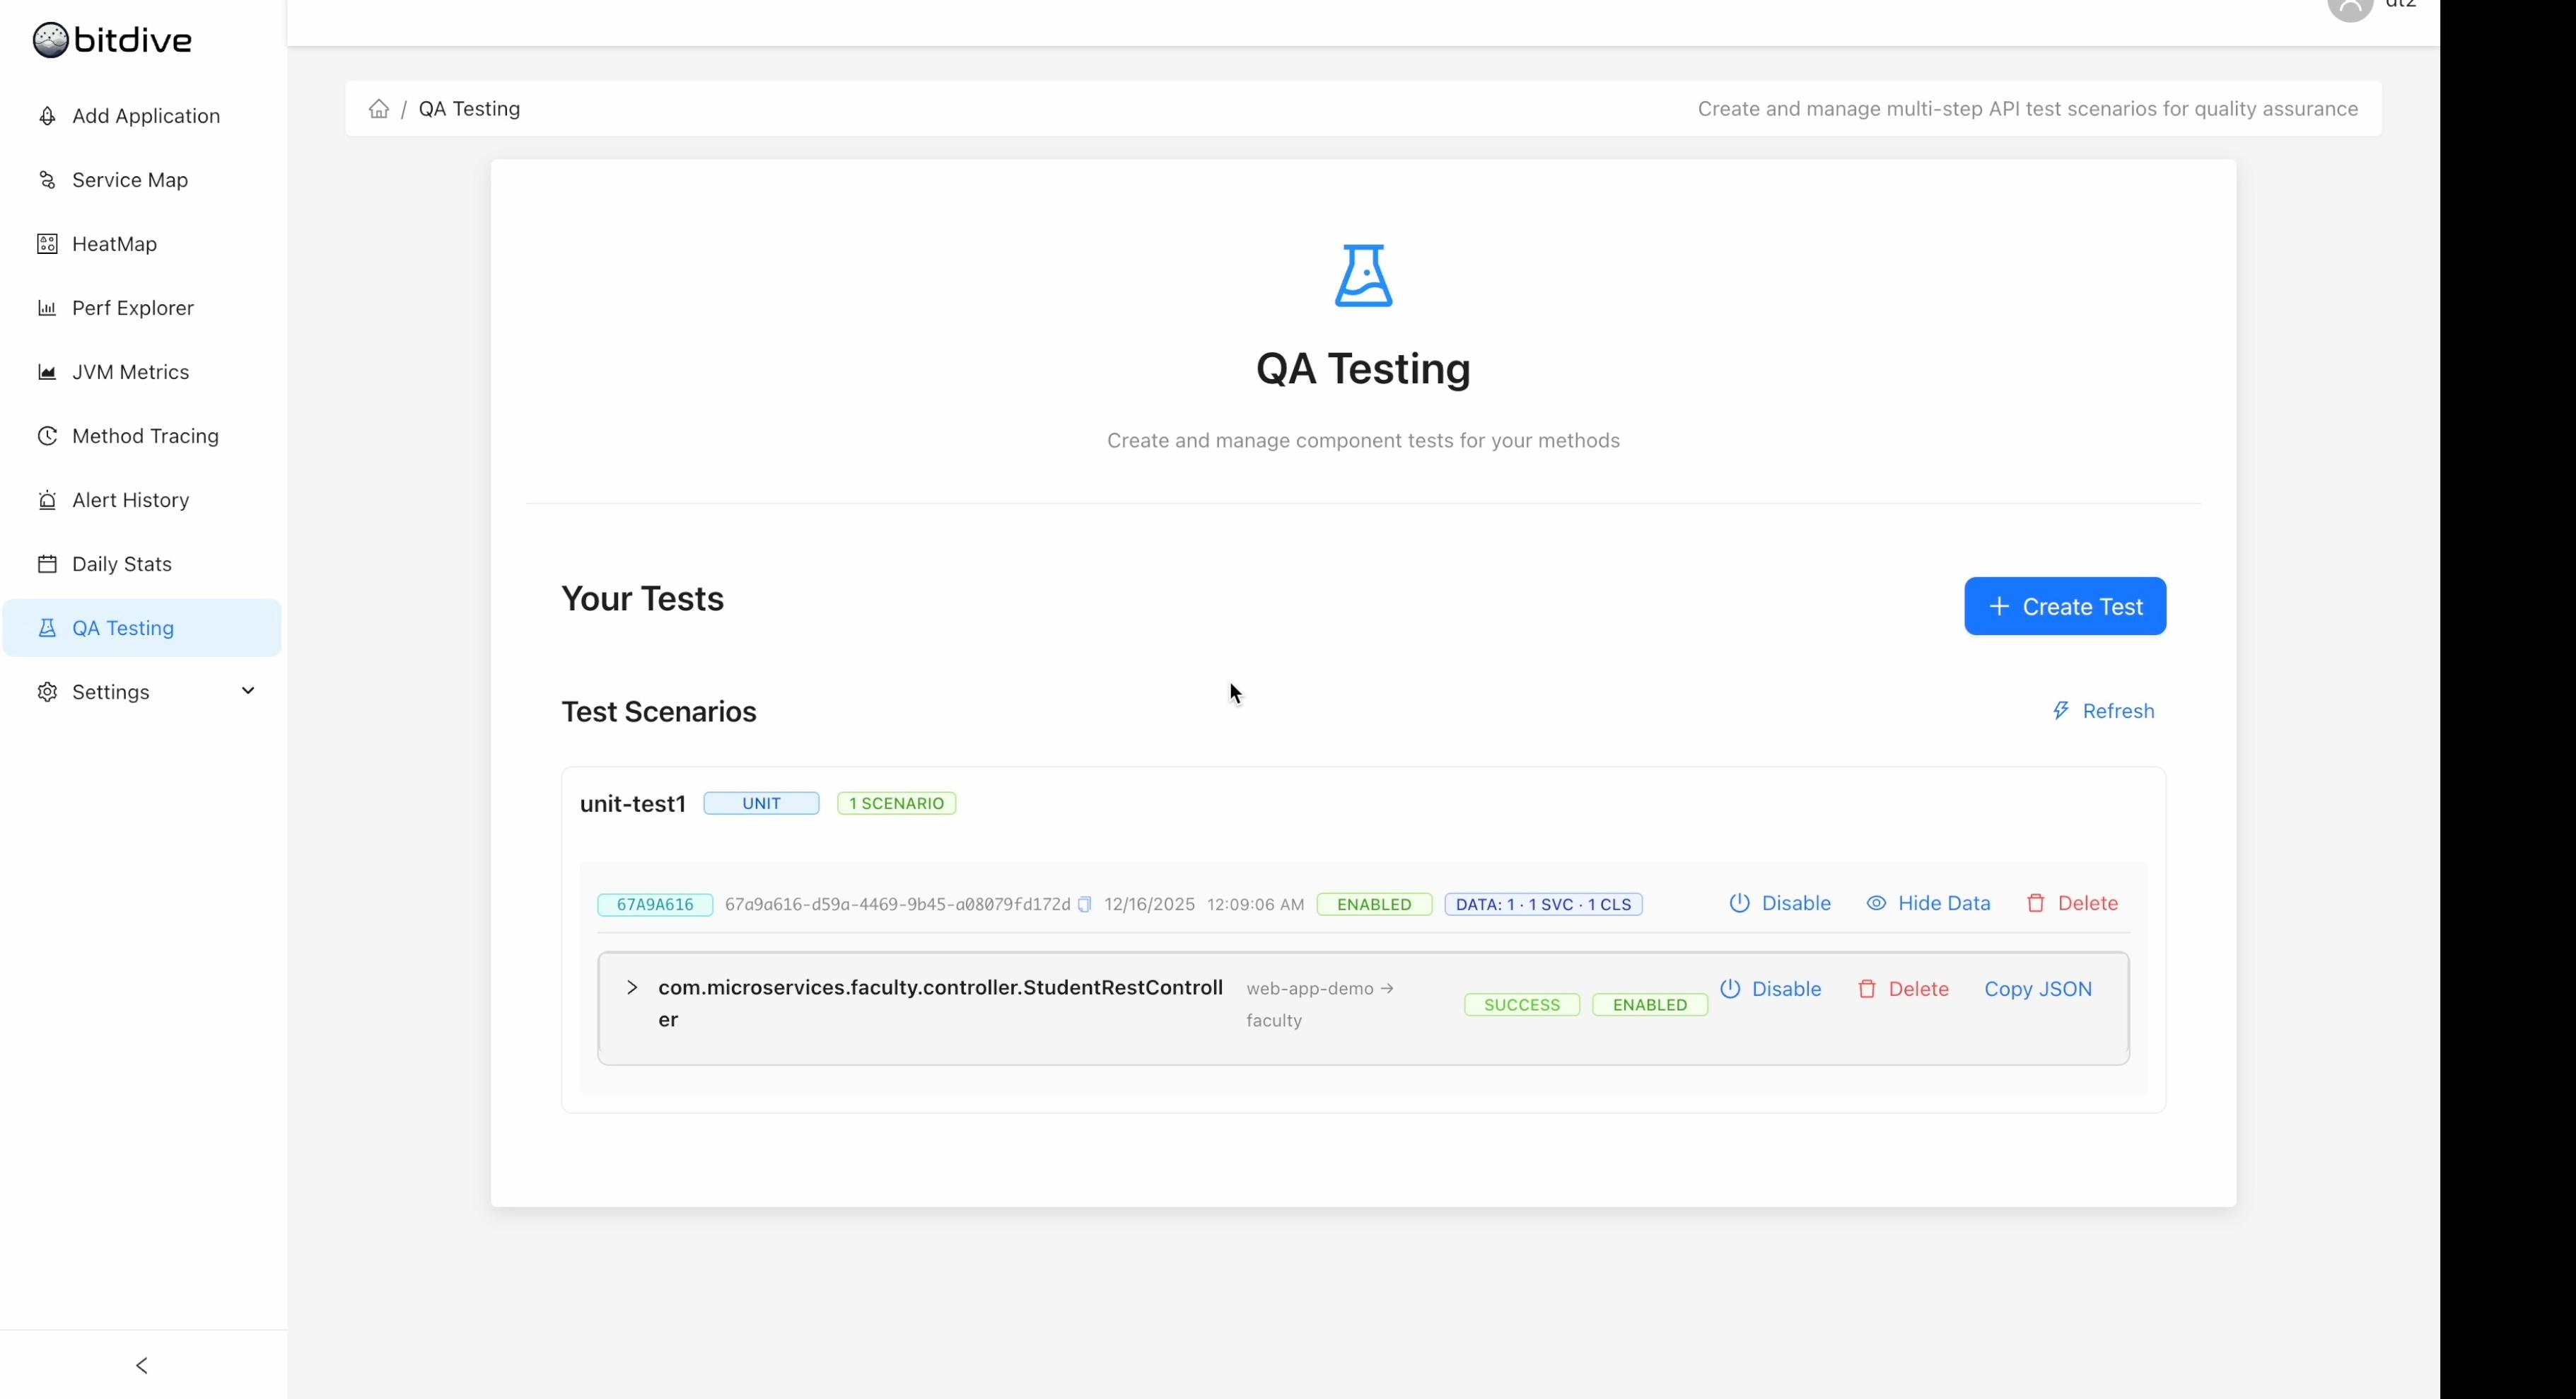The image size is (2576, 1399).
Task: Go to Perf Explorer
Action: 132,308
